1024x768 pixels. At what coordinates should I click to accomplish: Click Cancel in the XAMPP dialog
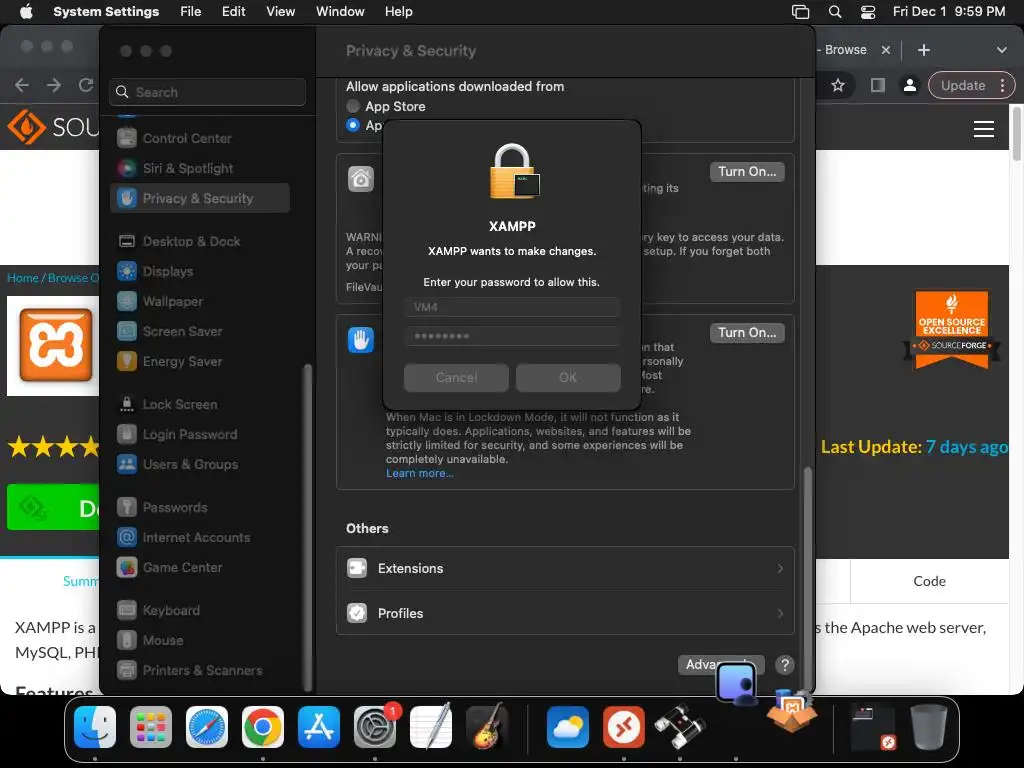[456, 377]
